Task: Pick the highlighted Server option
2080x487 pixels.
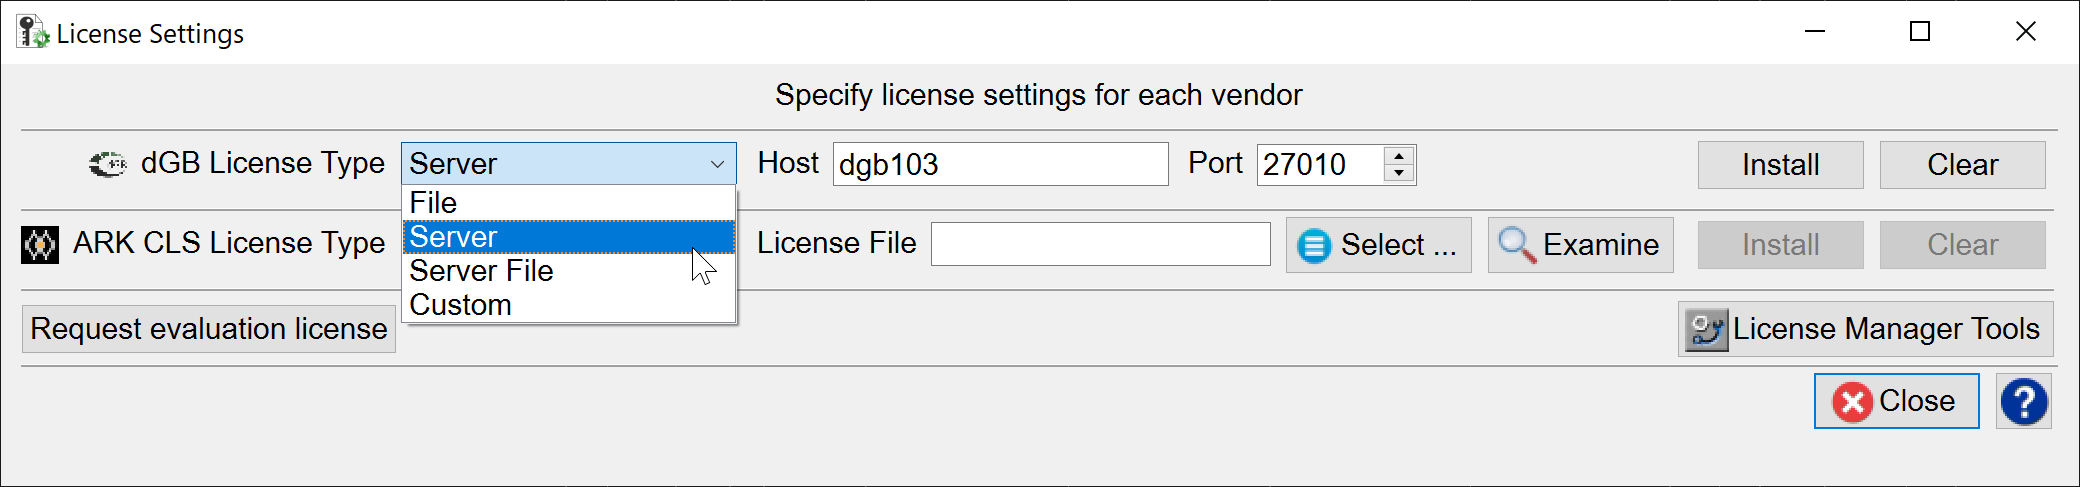Action: 454,237
